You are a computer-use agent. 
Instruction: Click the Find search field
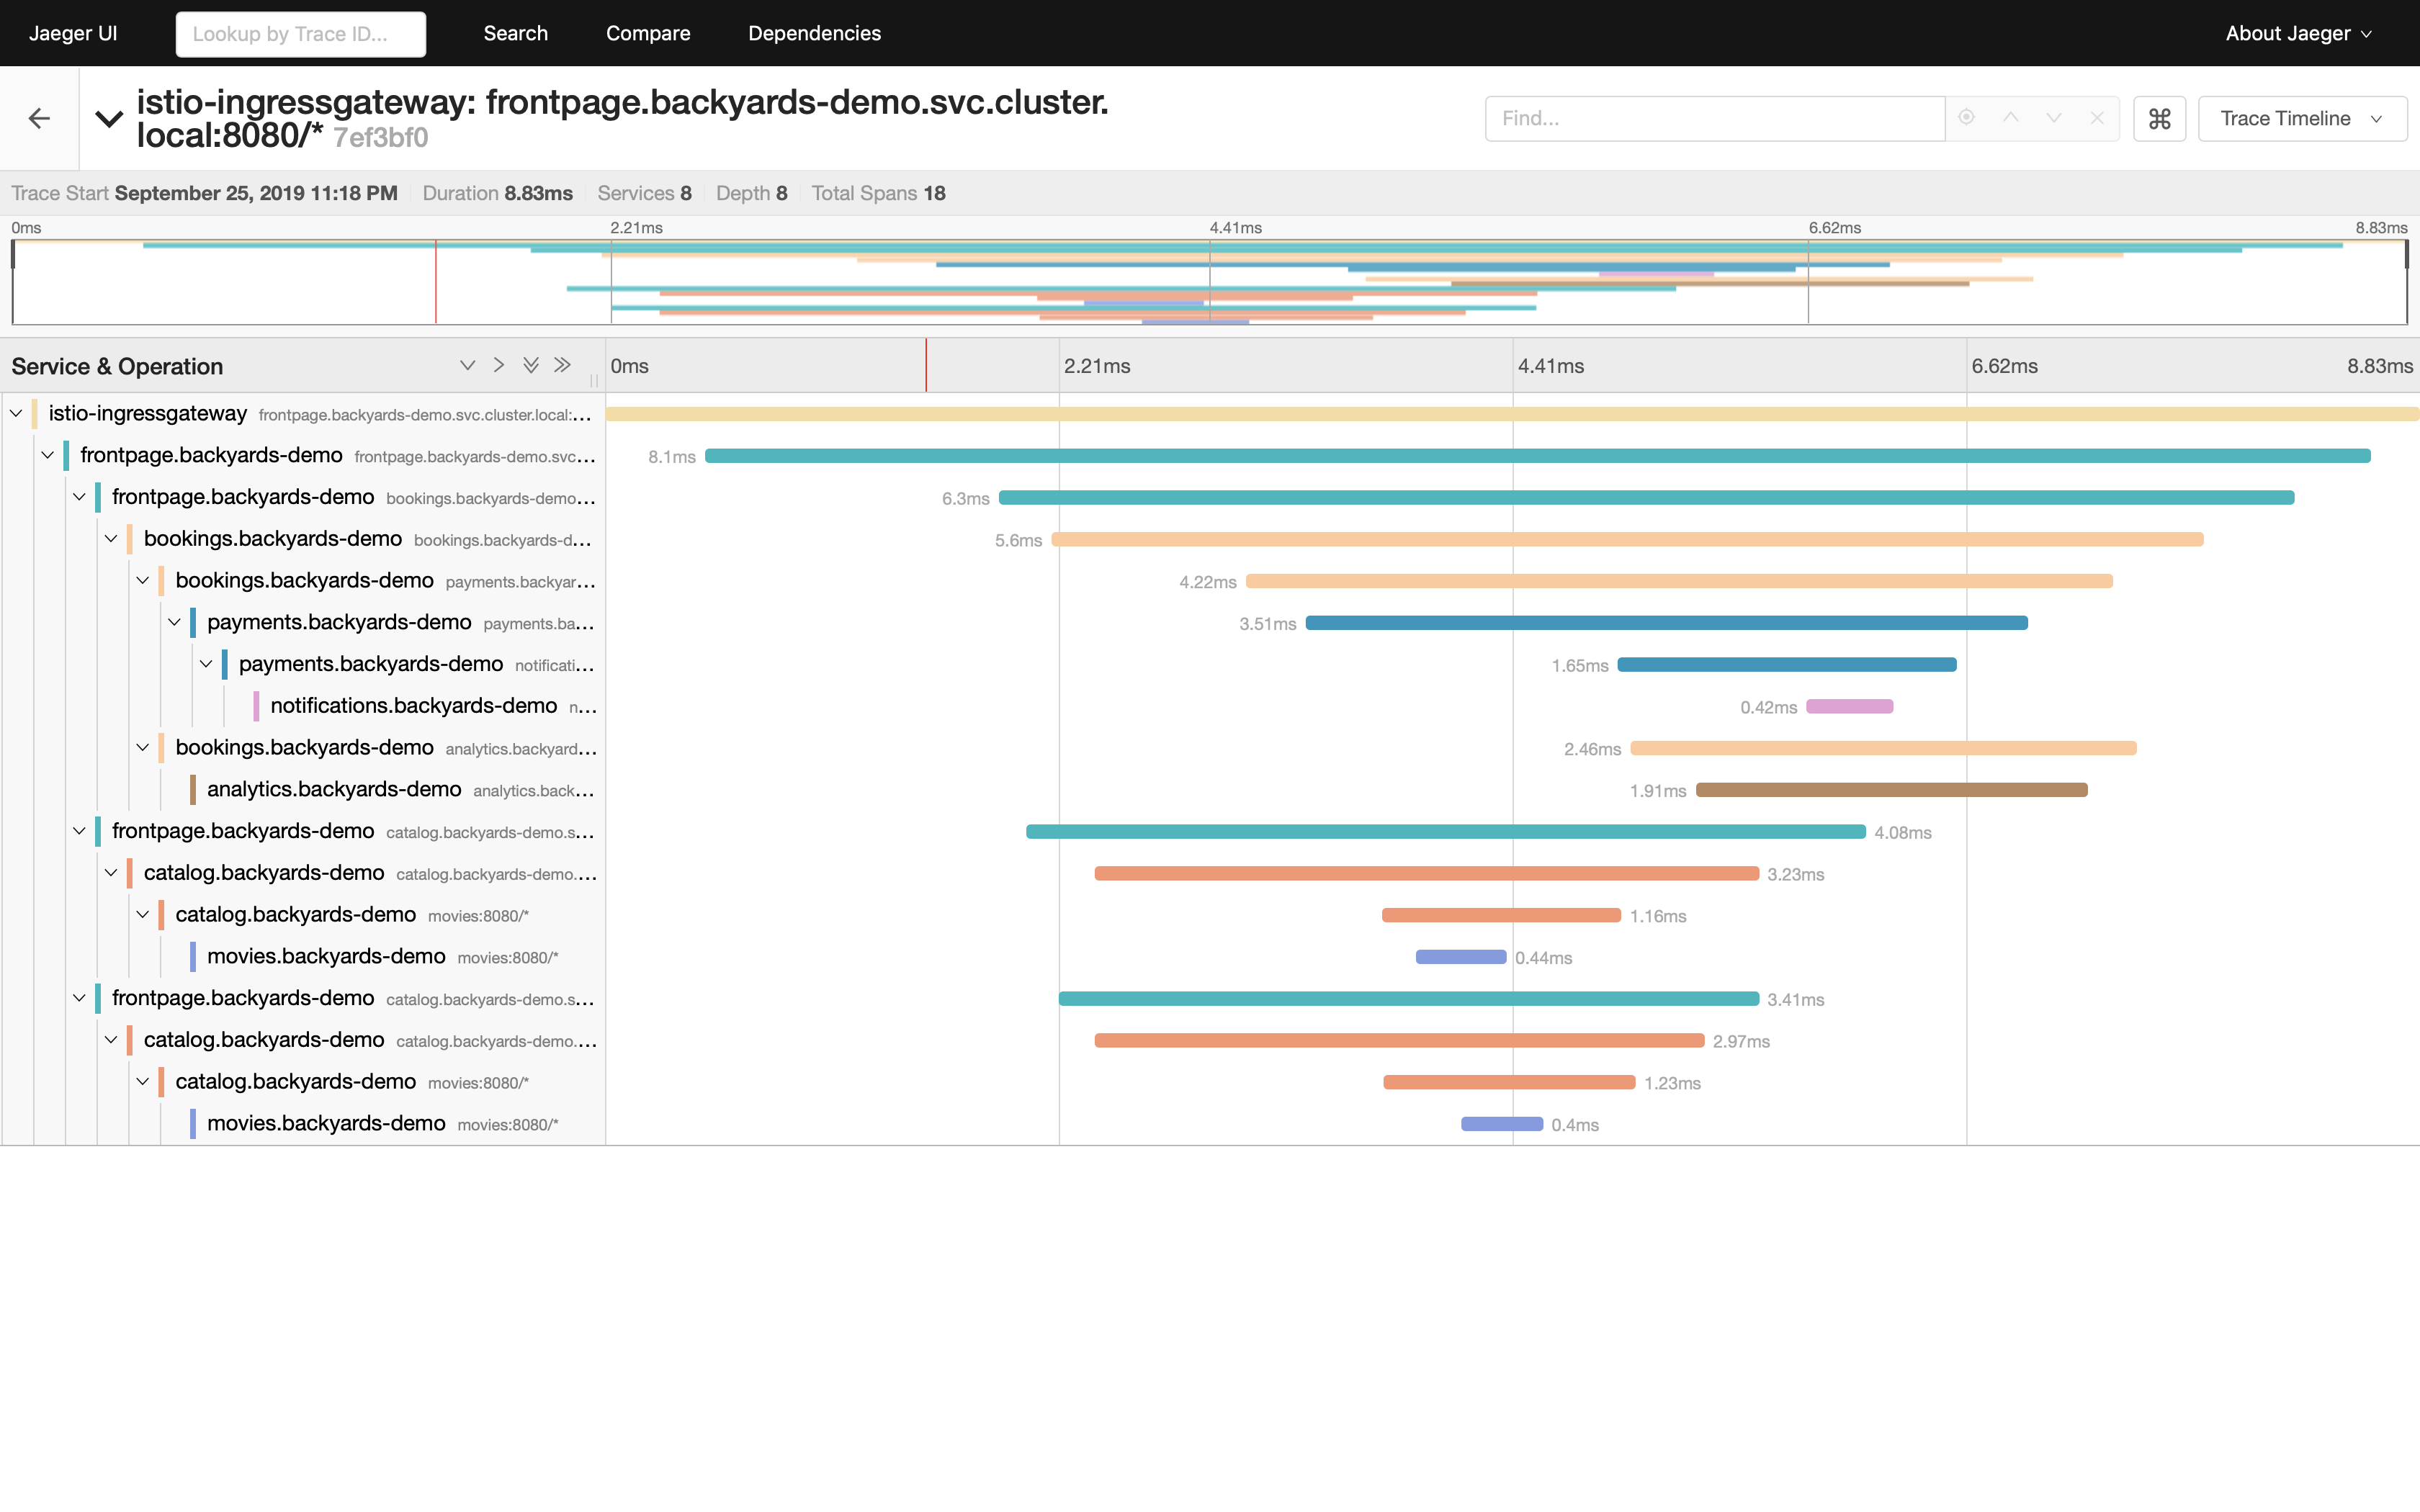1714,118
